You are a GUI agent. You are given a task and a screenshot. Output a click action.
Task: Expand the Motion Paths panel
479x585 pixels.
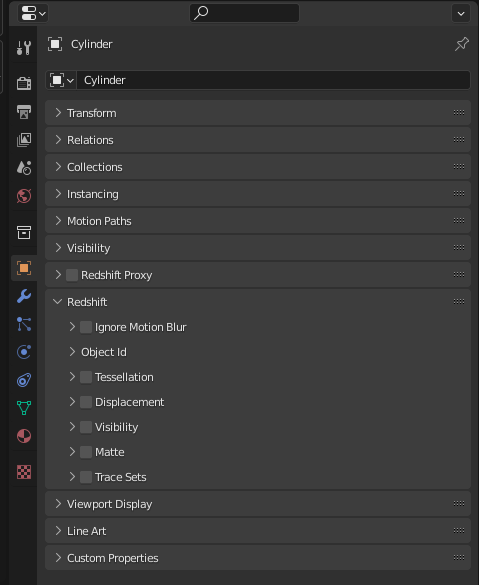click(x=258, y=221)
